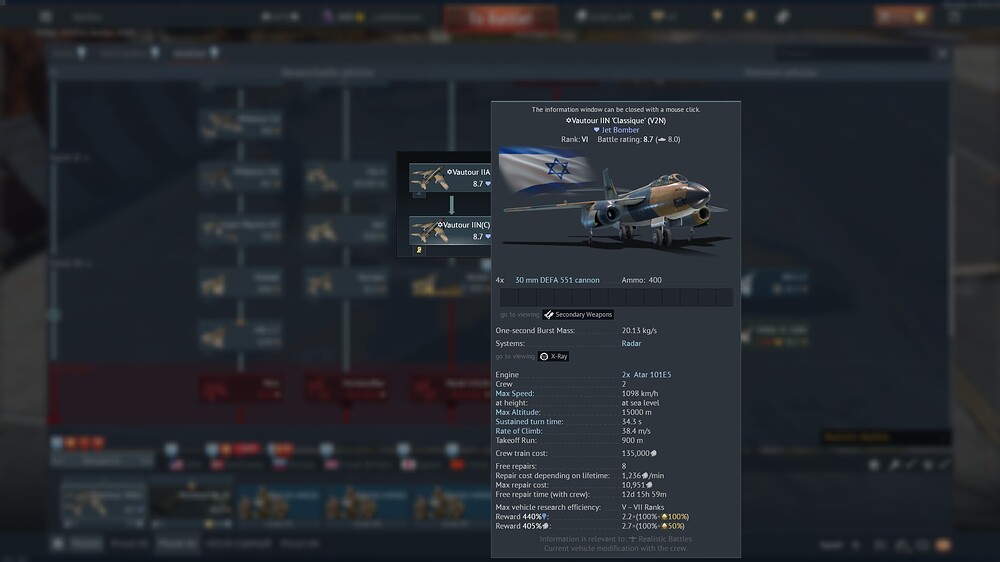The image size is (1000, 562).
Task: Click the research tree search field
Action: coord(851,54)
